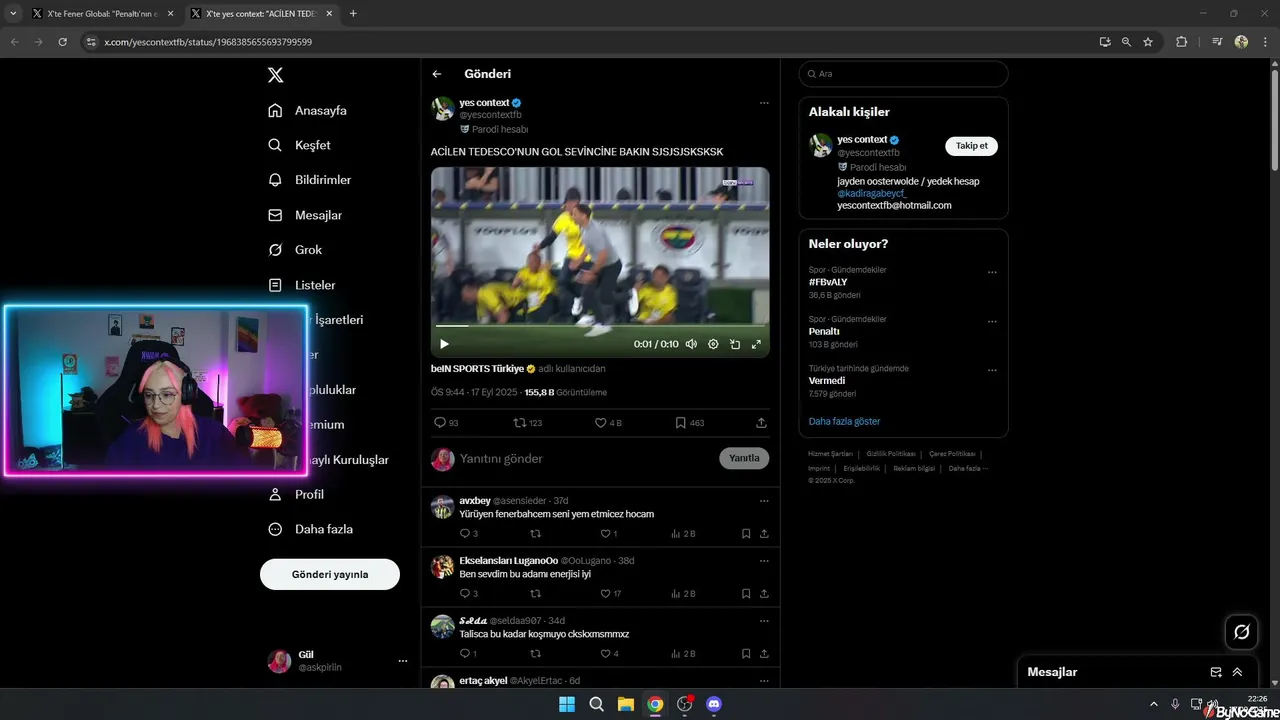Viewport: 1280px width, 720px height.
Task: Click the Yanıtla button
Action: (x=744, y=458)
